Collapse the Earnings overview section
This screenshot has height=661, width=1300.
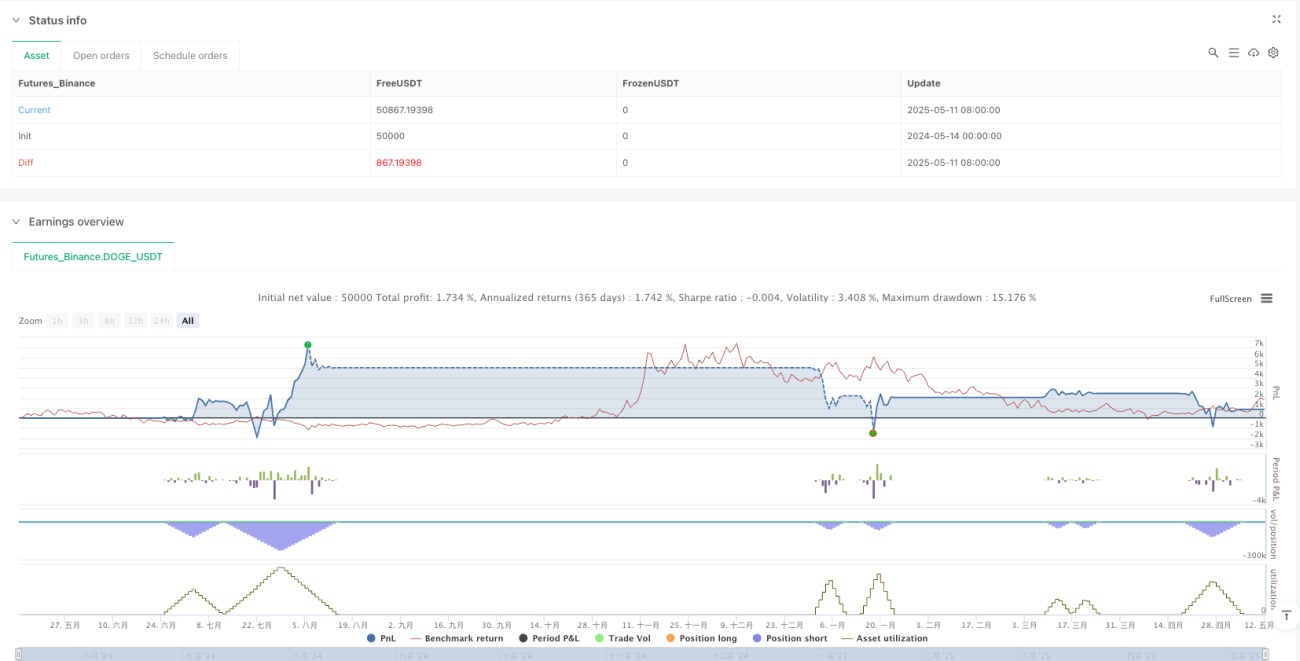point(17,221)
